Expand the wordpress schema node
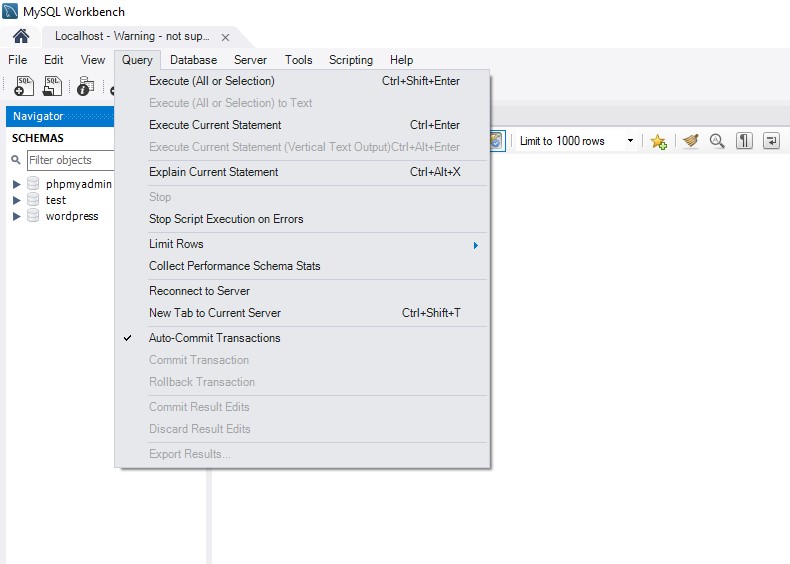790x564 pixels. tap(17, 216)
